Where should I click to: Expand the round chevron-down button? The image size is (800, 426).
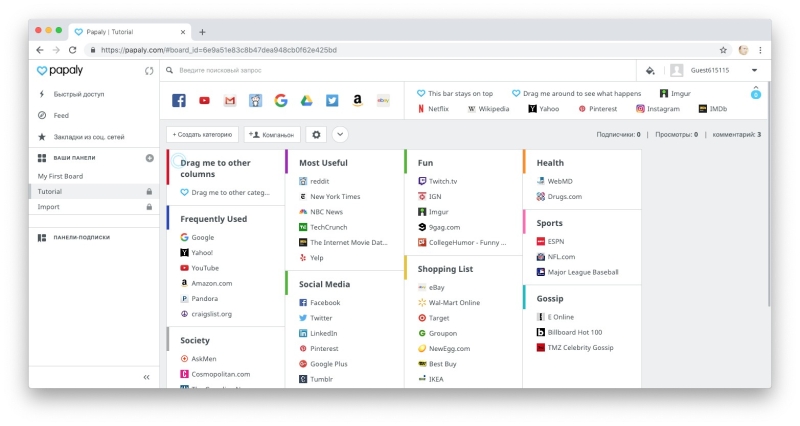340,135
